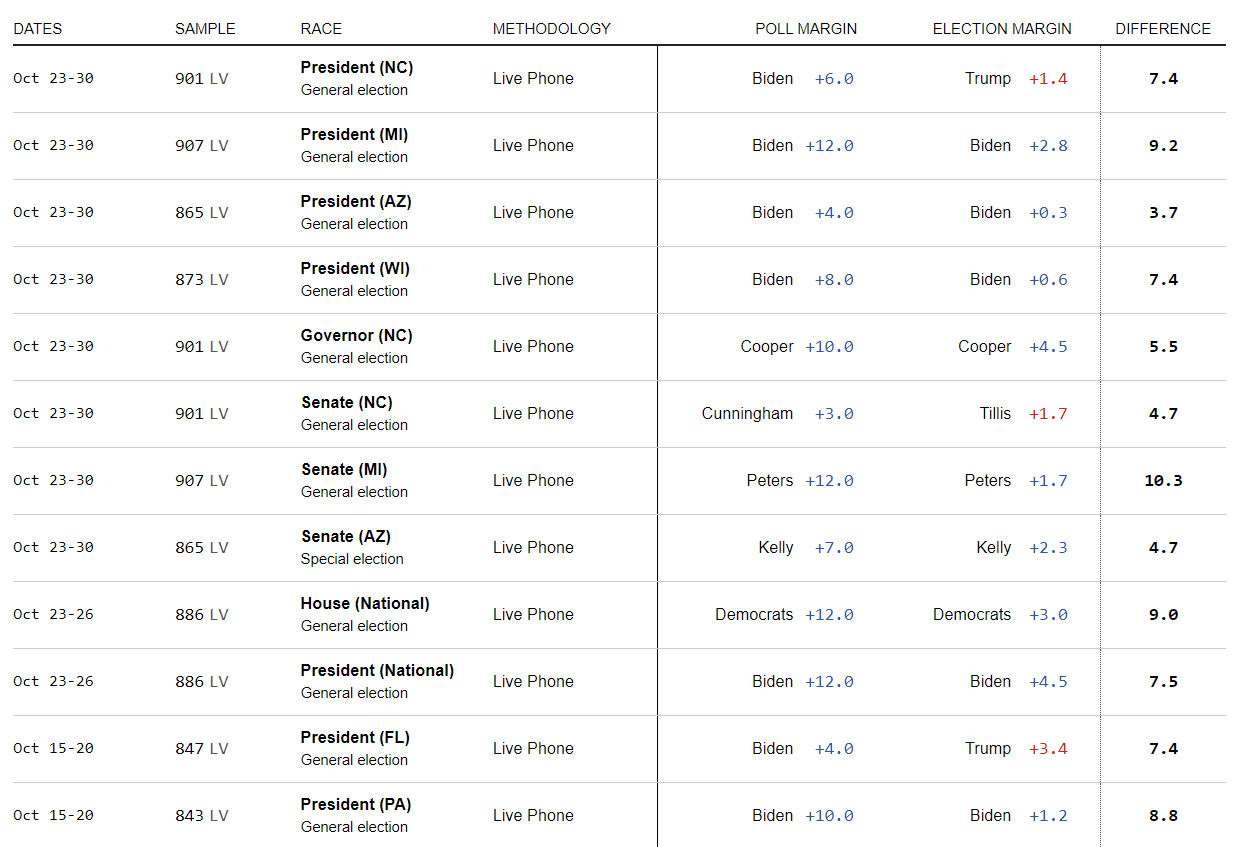Select the Cunningham +3.0 poll margin cell
The width and height of the screenshot is (1256, 847).
pyautogui.click(x=777, y=414)
